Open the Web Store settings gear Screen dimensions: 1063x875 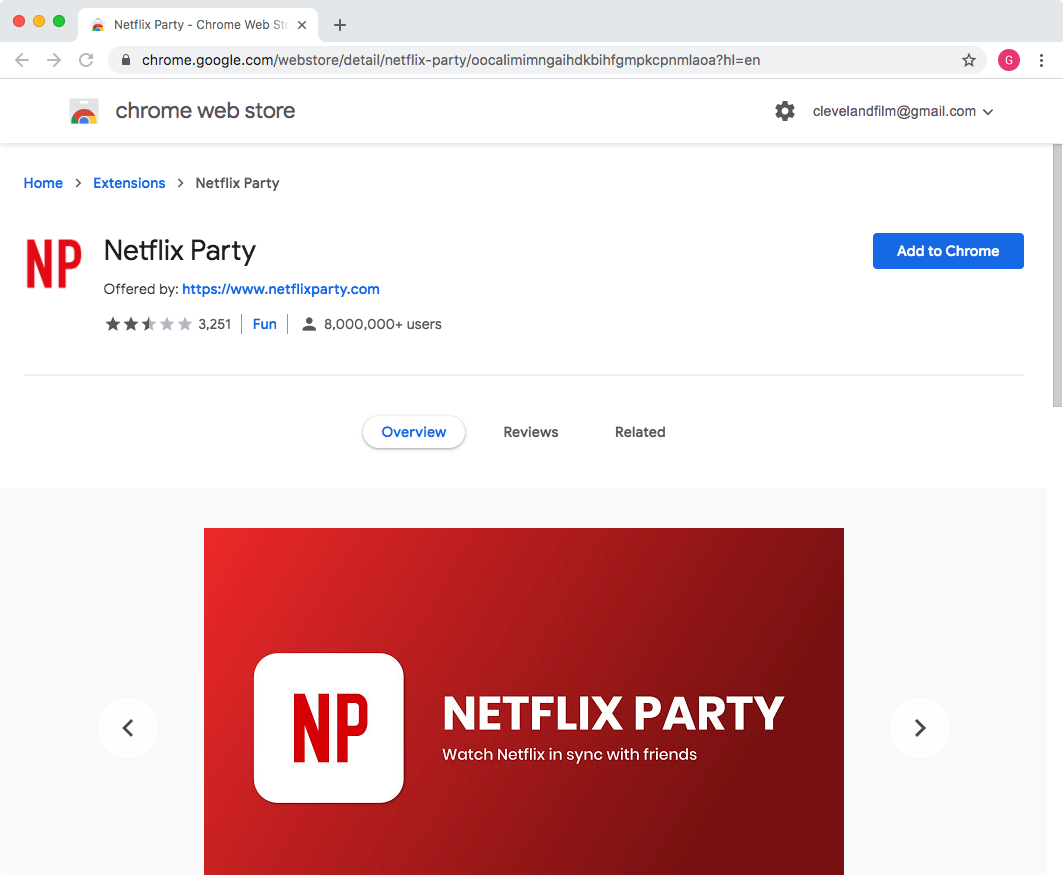coord(785,111)
